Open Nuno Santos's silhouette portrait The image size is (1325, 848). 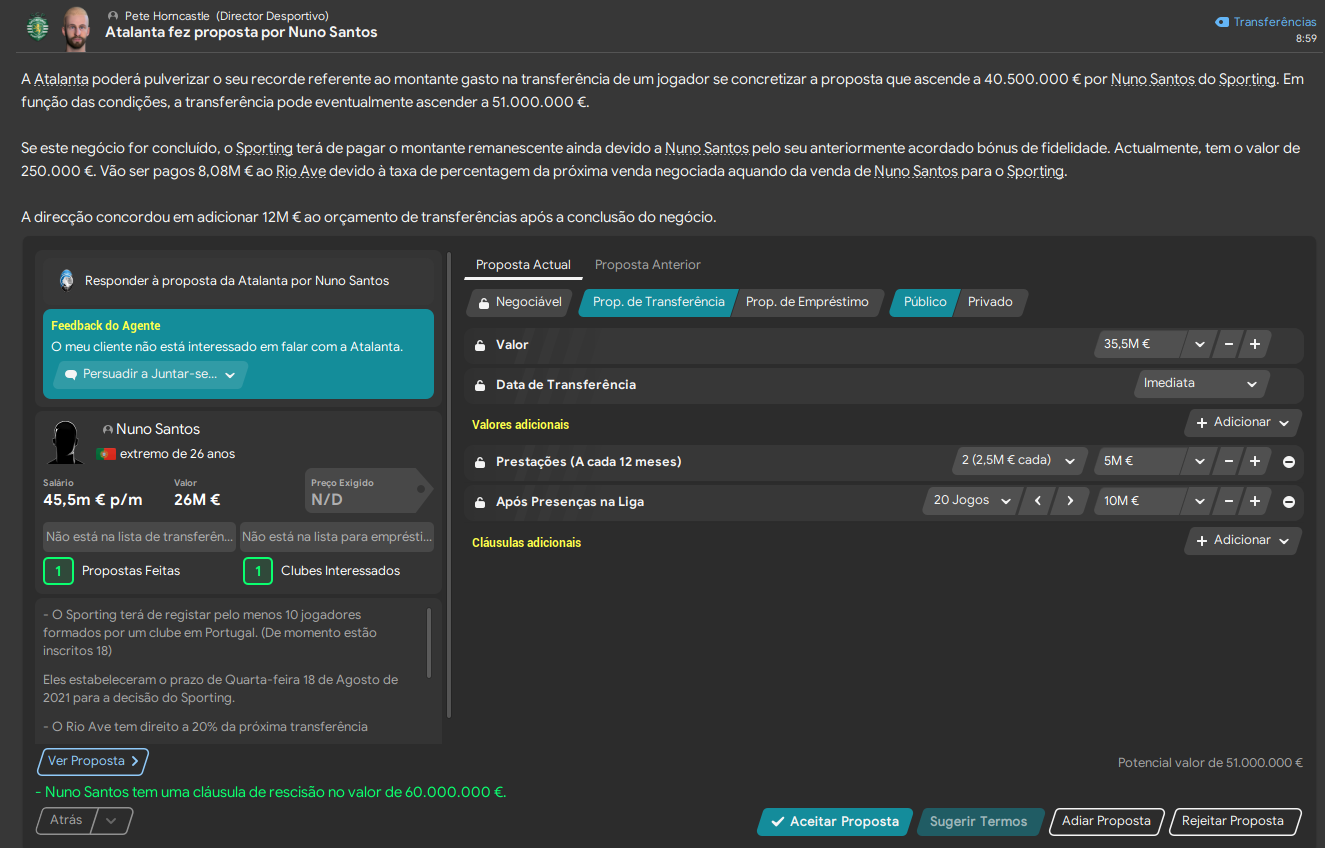point(66,442)
